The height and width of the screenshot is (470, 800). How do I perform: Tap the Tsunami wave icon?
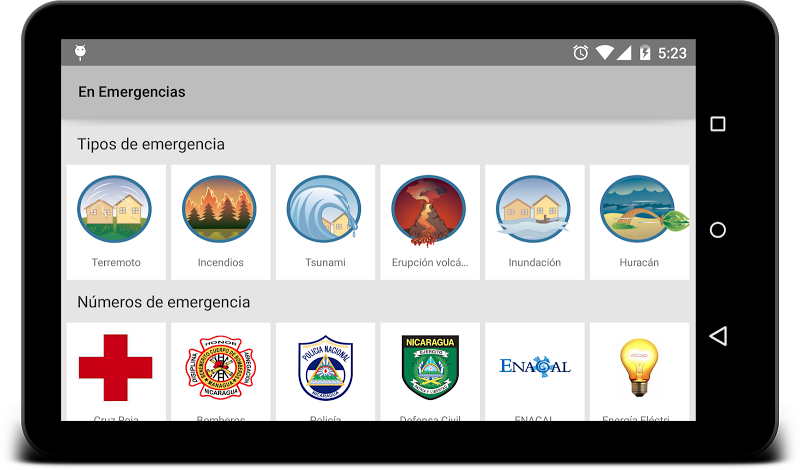(x=324, y=209)
